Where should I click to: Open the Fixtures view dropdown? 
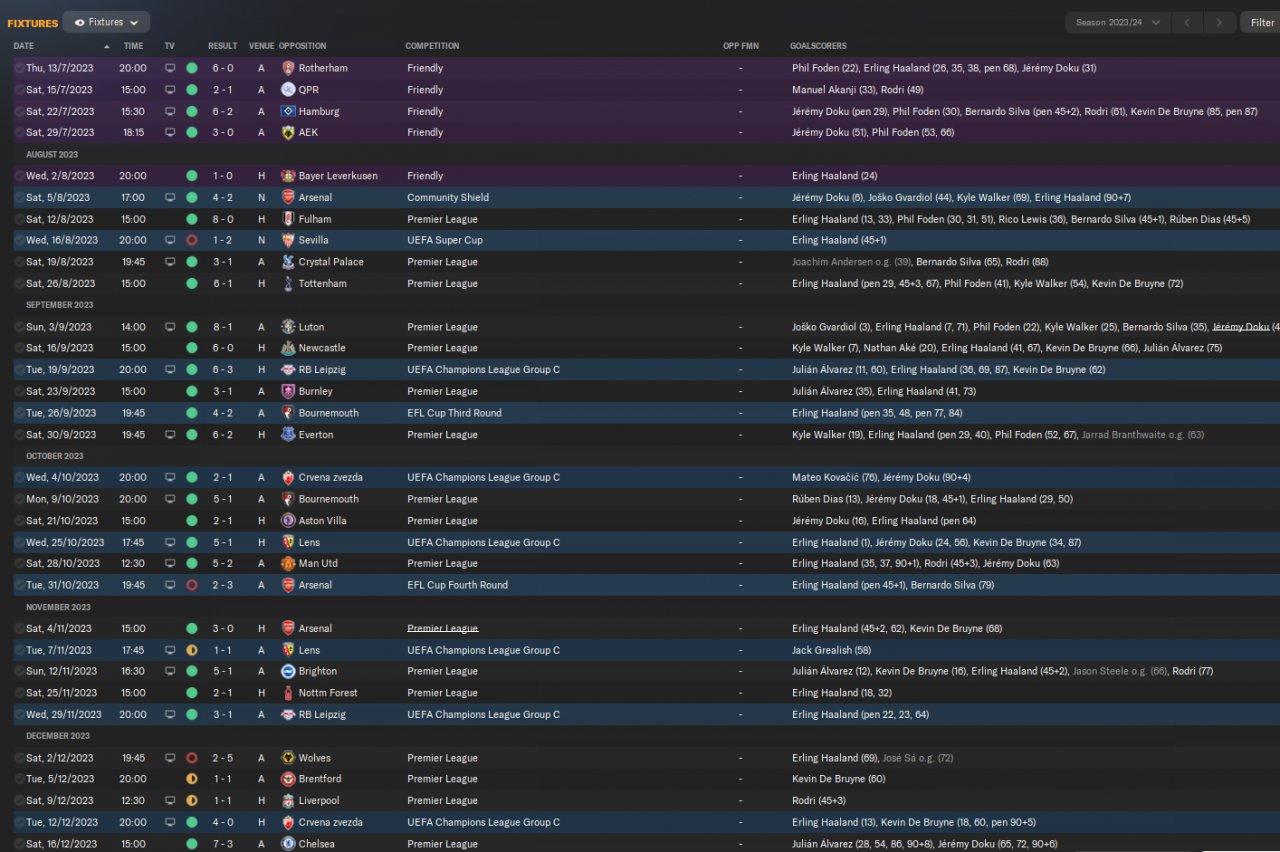point(106,22)
